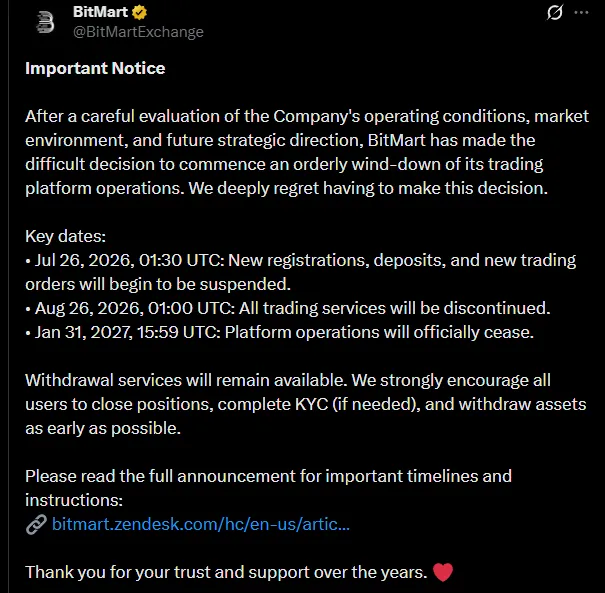Click the orderly wind-down paragraph text

[307, 152]
